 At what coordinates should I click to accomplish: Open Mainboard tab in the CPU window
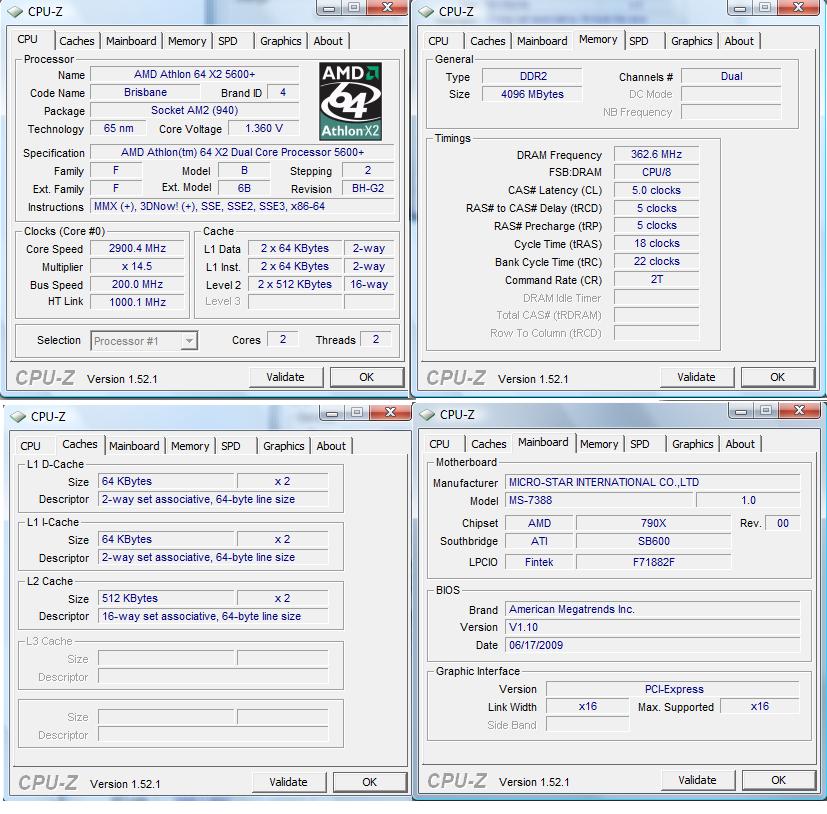pos(131,41)
